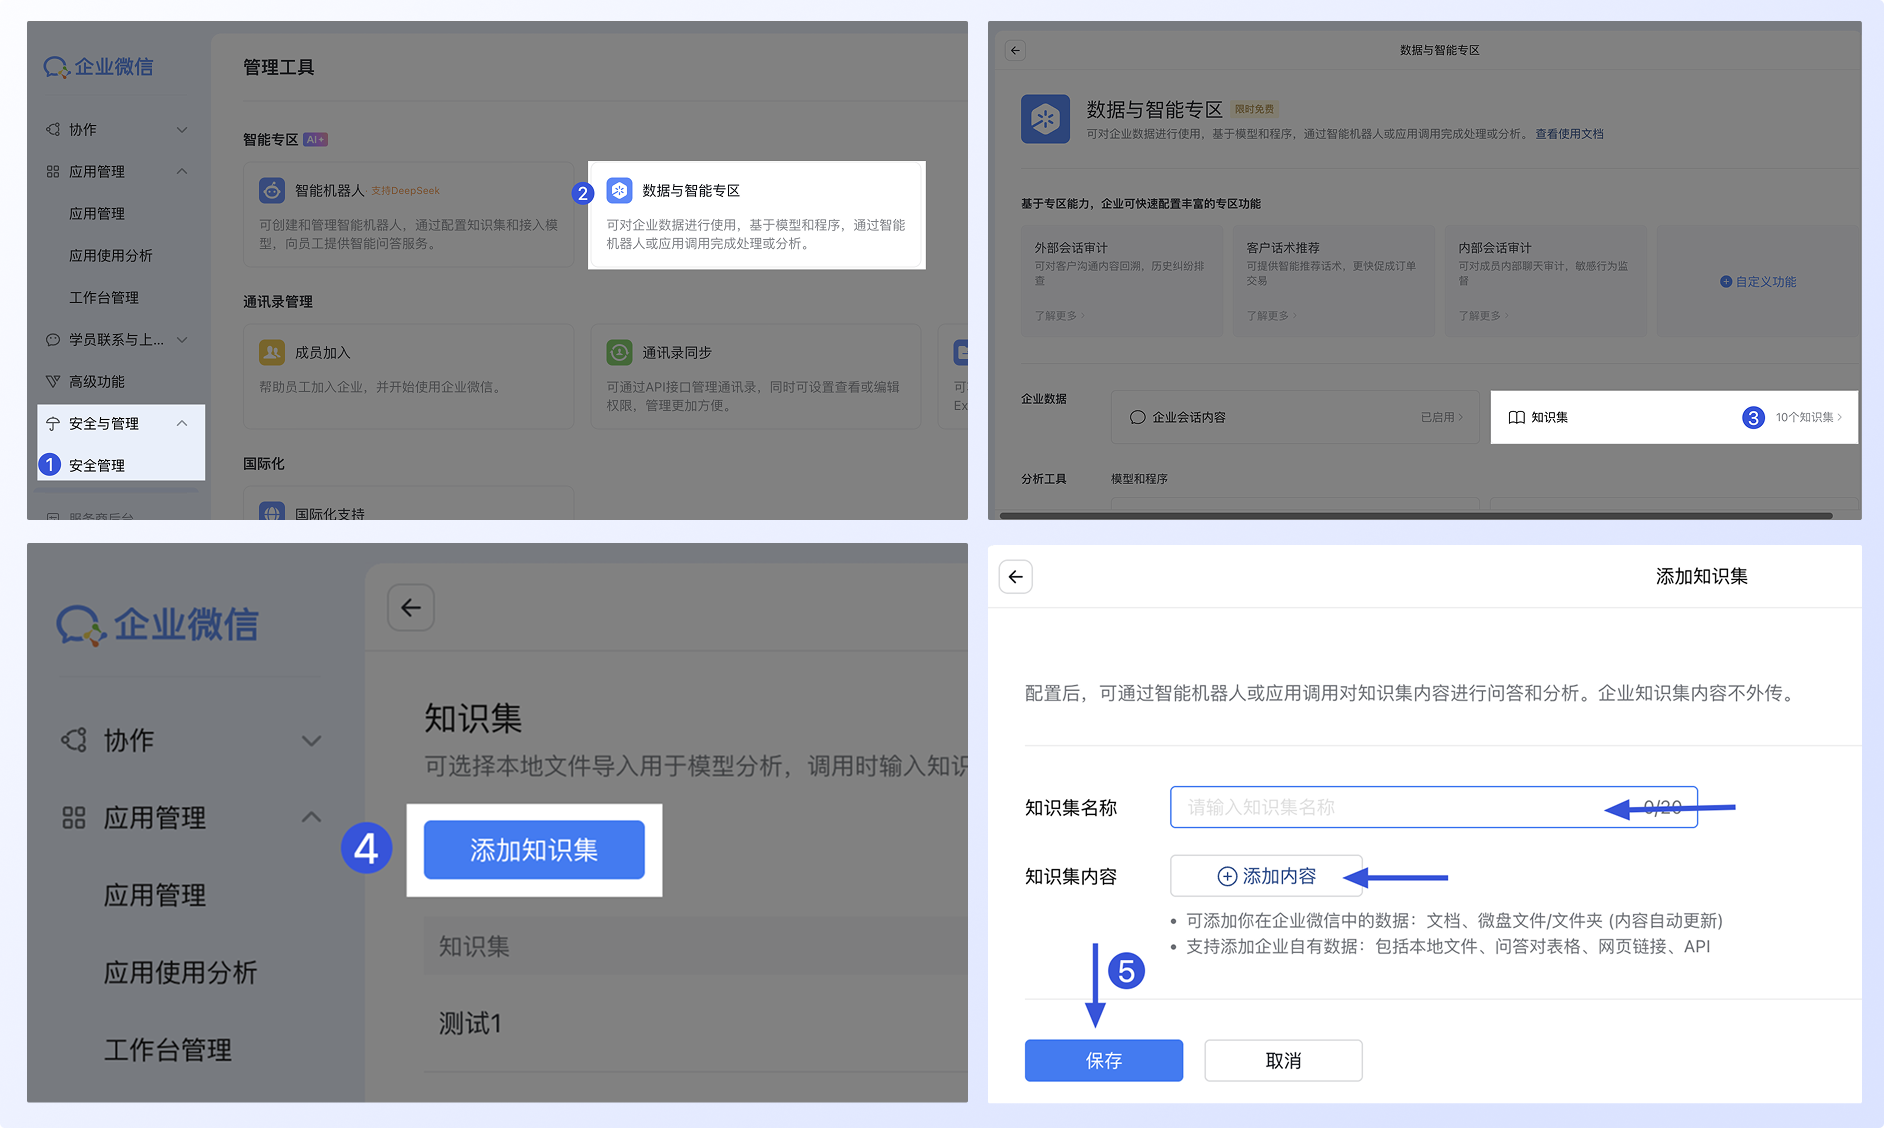Click the horizontal scrollbar in 数据与智能专区 panel
The height and width of the screenshot is (1128, 1884).
tap(1416, 516)
